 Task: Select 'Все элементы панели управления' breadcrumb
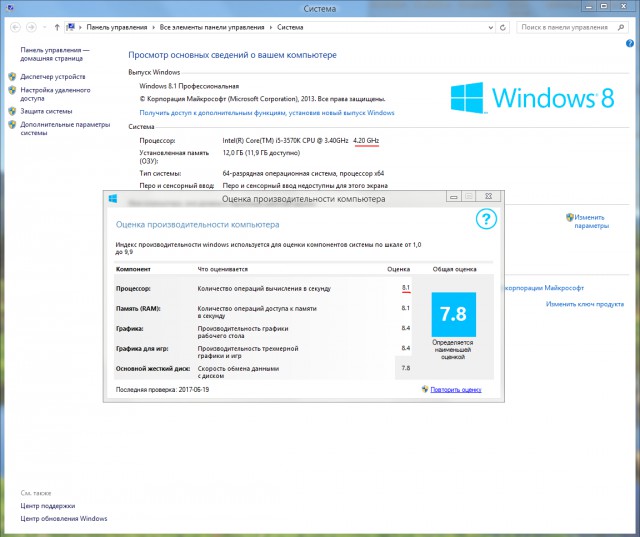tap(212, 27)
